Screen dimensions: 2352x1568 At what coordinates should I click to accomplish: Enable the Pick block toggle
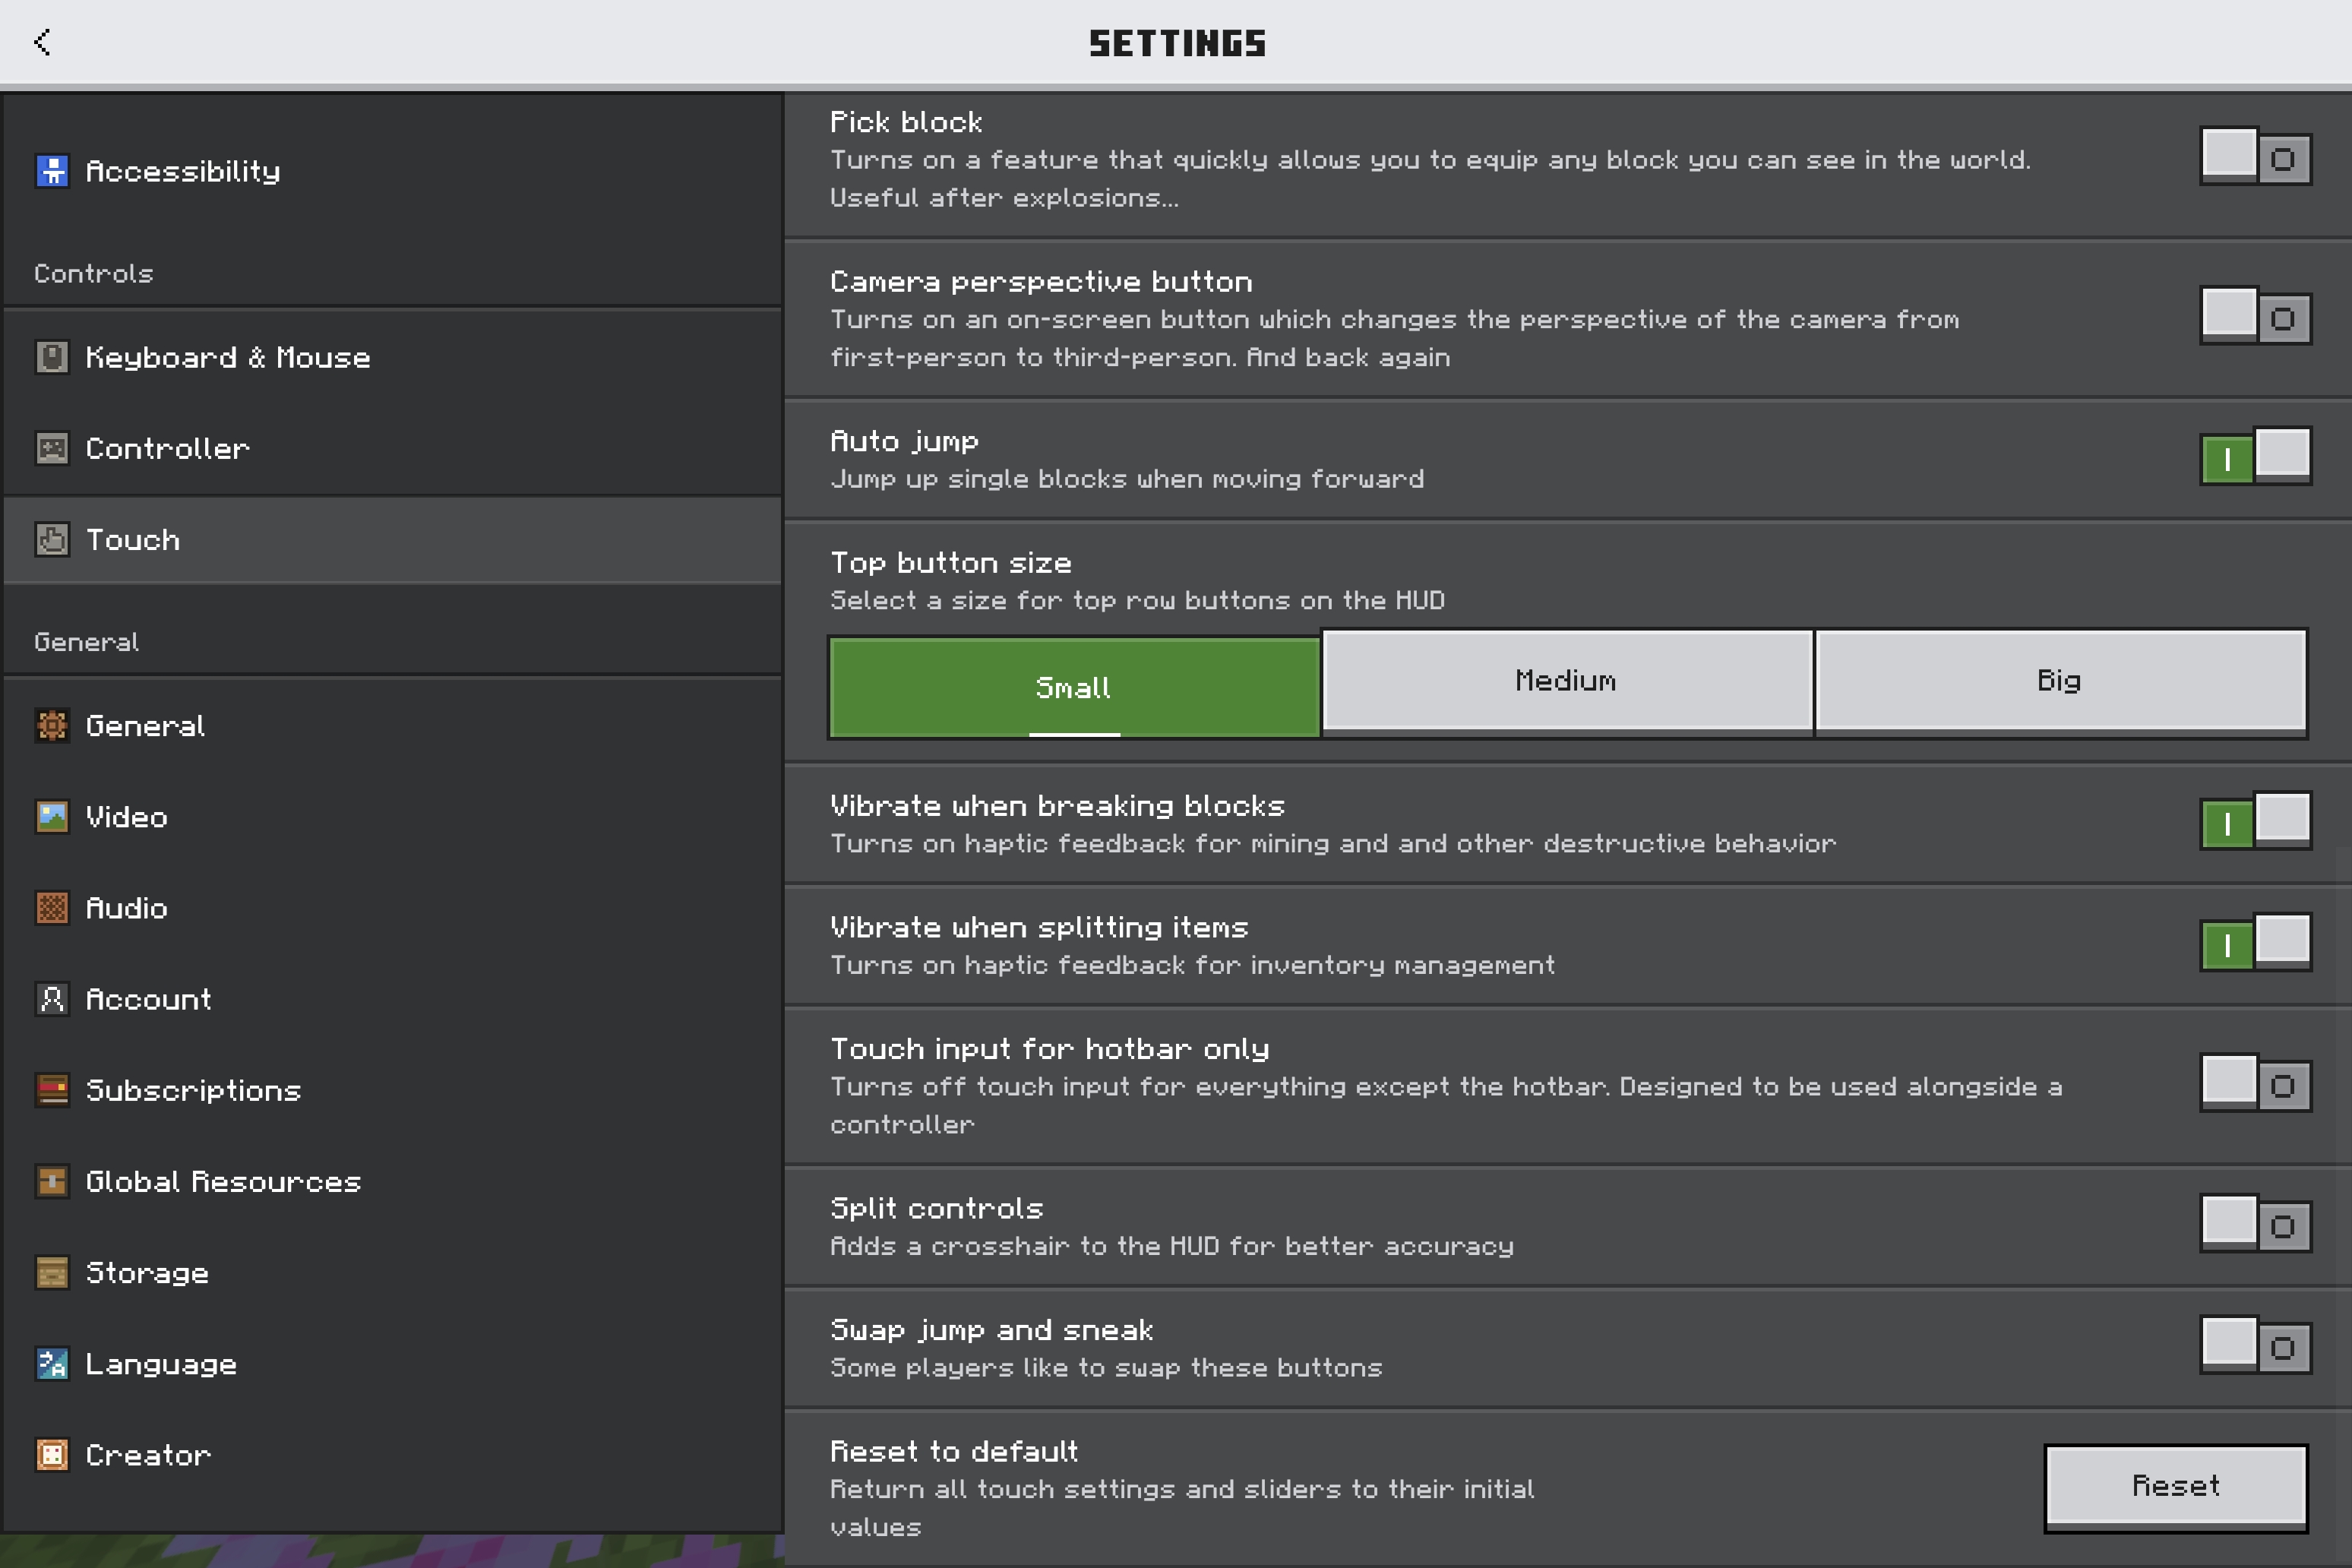(x=2255, y=156)
